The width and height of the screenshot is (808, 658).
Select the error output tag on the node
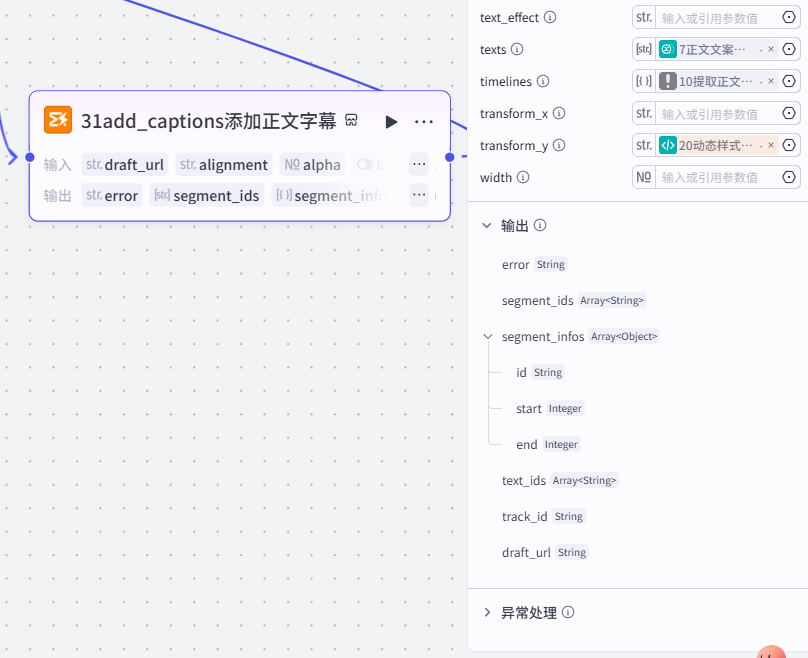112,195
